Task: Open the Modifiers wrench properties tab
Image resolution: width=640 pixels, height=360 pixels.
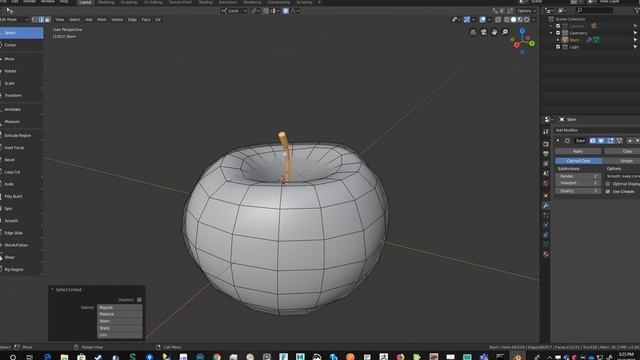Action: (x=546, y=205)
